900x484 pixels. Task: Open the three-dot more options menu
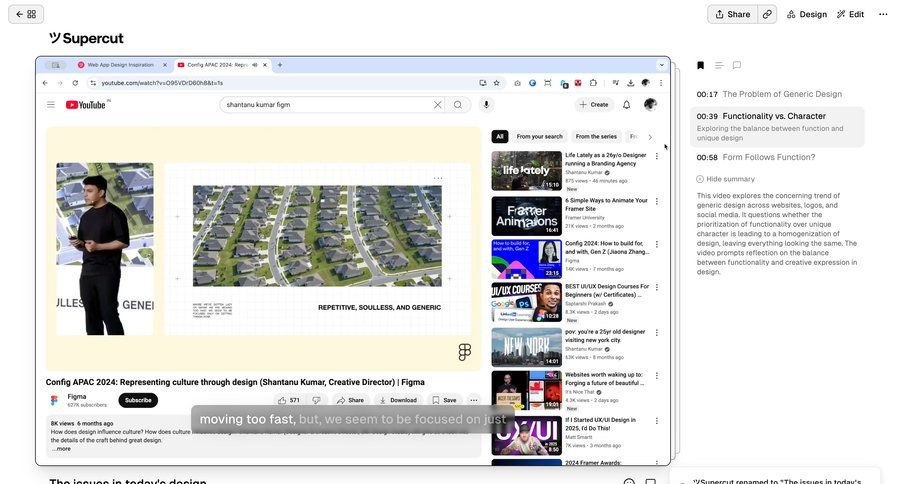coord(883,14)
